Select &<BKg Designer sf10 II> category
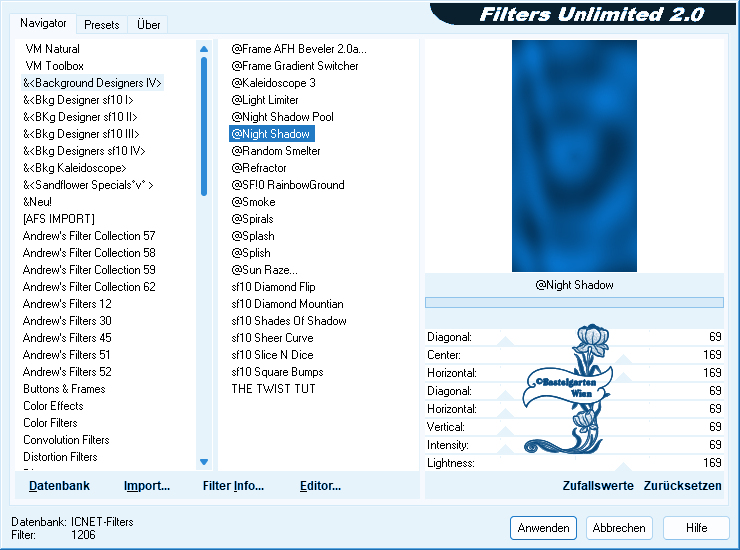 coord(80,117)
